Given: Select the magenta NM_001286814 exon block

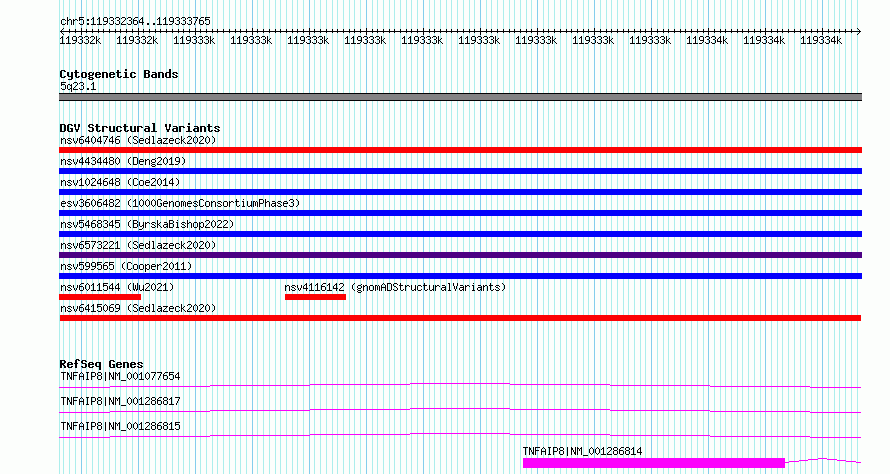Looking at the screenshot, I should click(653, 463).
